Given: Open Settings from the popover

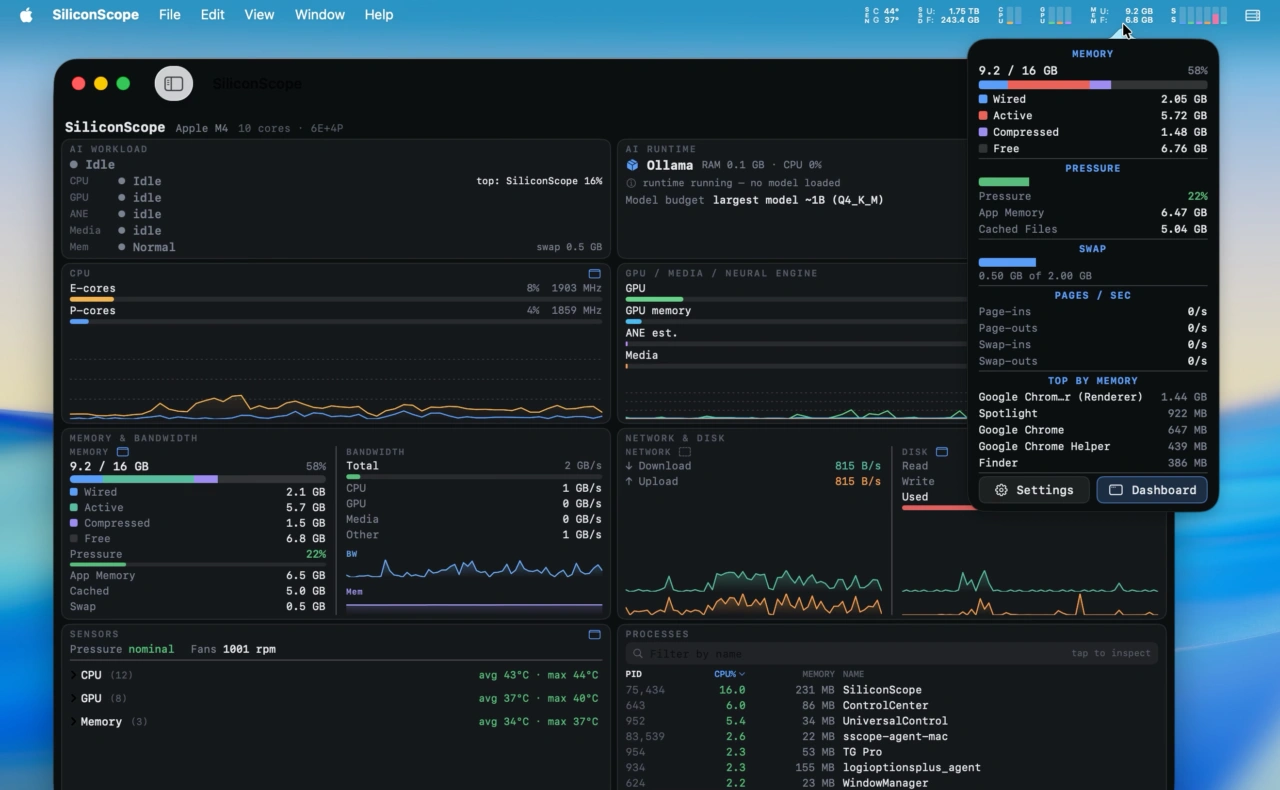Looking at the screenshot, I should click(1034, 490).
